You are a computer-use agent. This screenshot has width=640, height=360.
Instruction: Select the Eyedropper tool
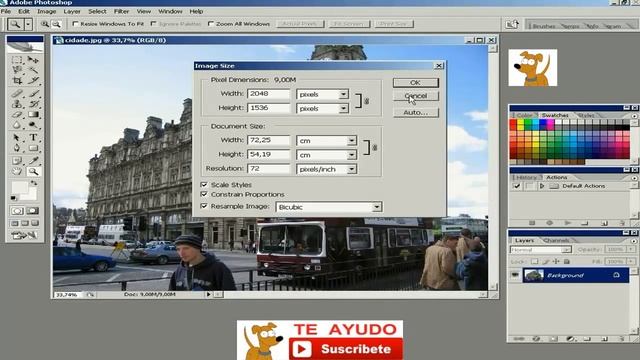[x=33, y=161]
